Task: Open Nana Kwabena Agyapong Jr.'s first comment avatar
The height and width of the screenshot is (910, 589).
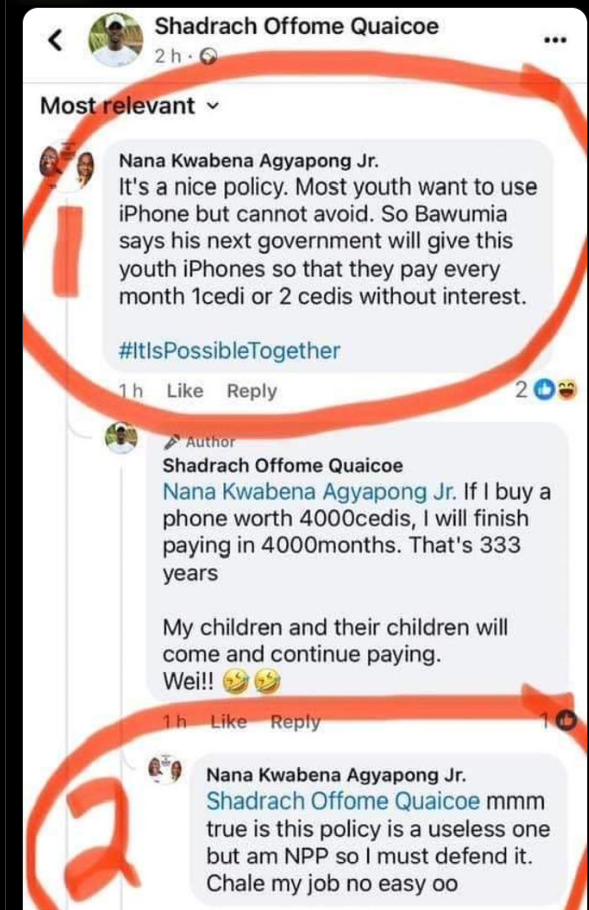Action: pos(66,166)
